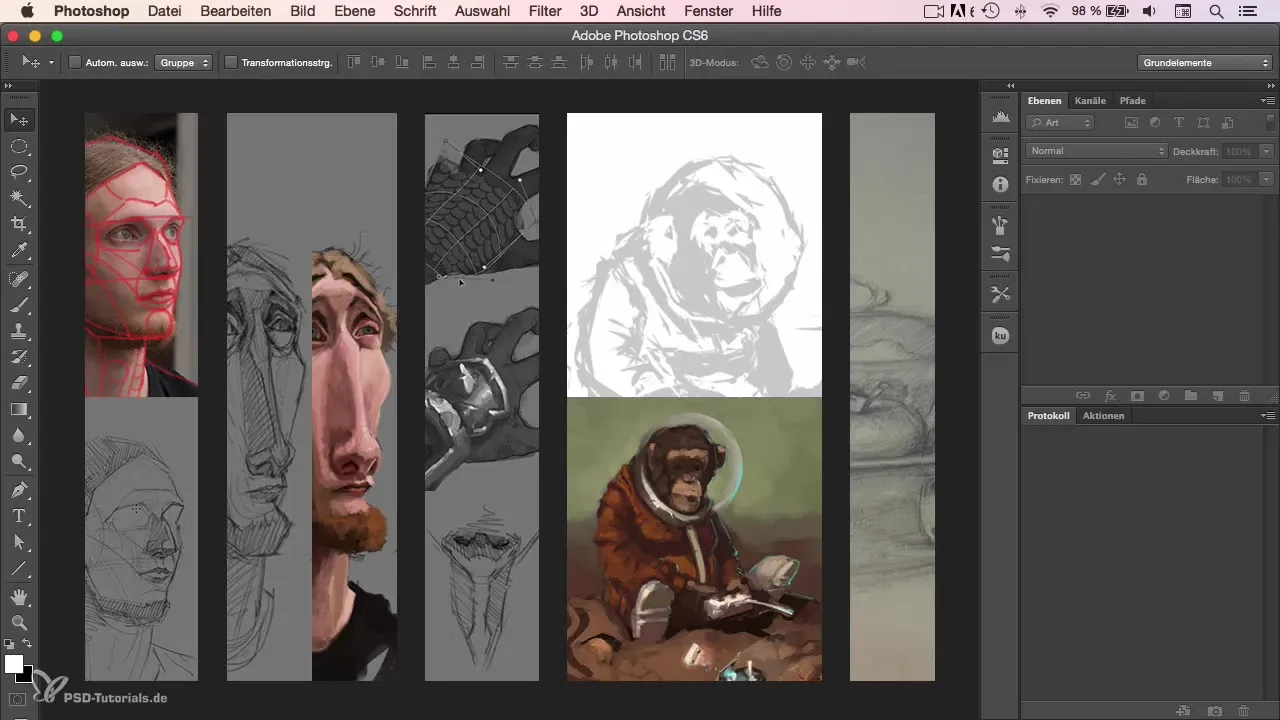1280x720 pixels.
Task: Select the Hand tool
Action: click(19, 597)
